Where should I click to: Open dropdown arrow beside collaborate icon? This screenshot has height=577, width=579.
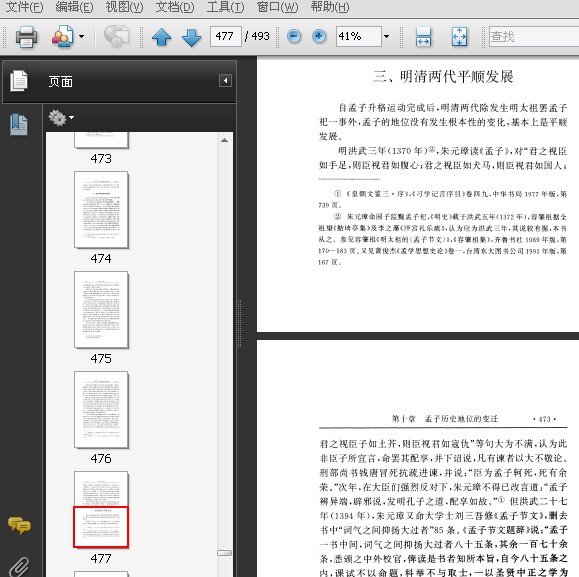click(x=81, y=36)
